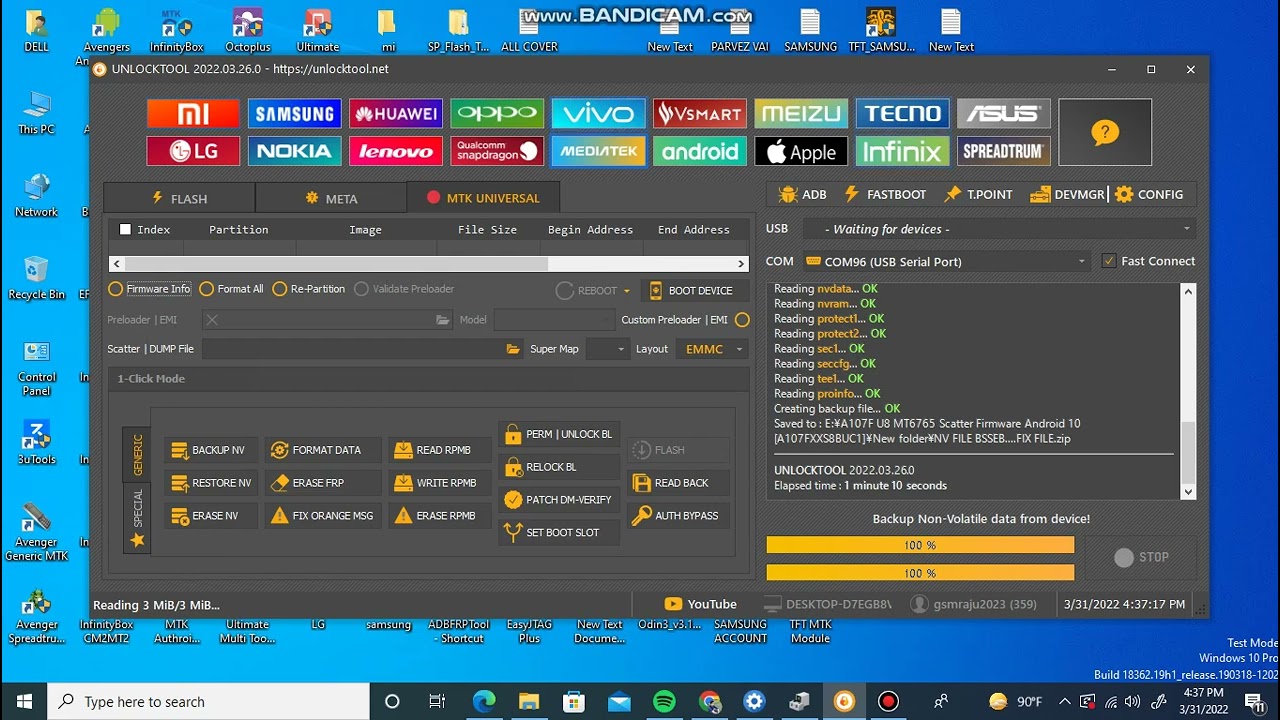Open the EMMC layout dropdown
1280x720 pixels.
point(712,349)
